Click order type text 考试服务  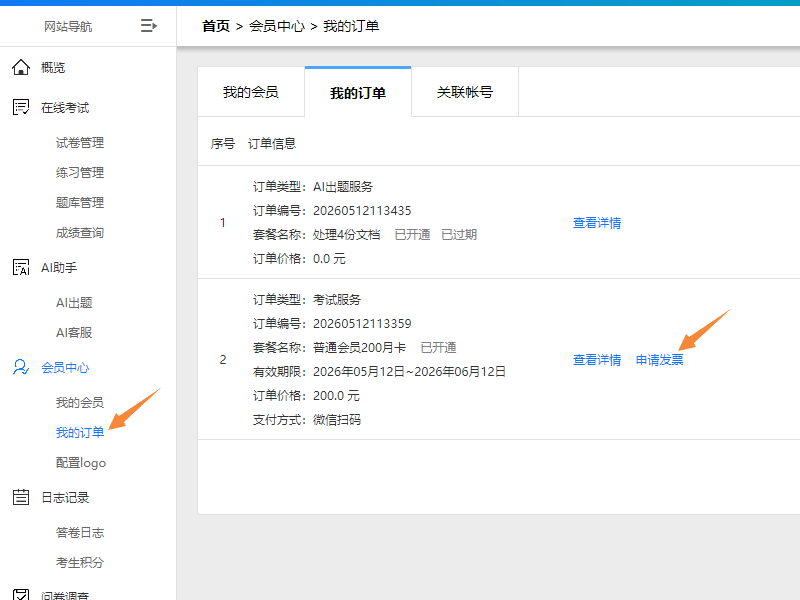coord(337,299)
